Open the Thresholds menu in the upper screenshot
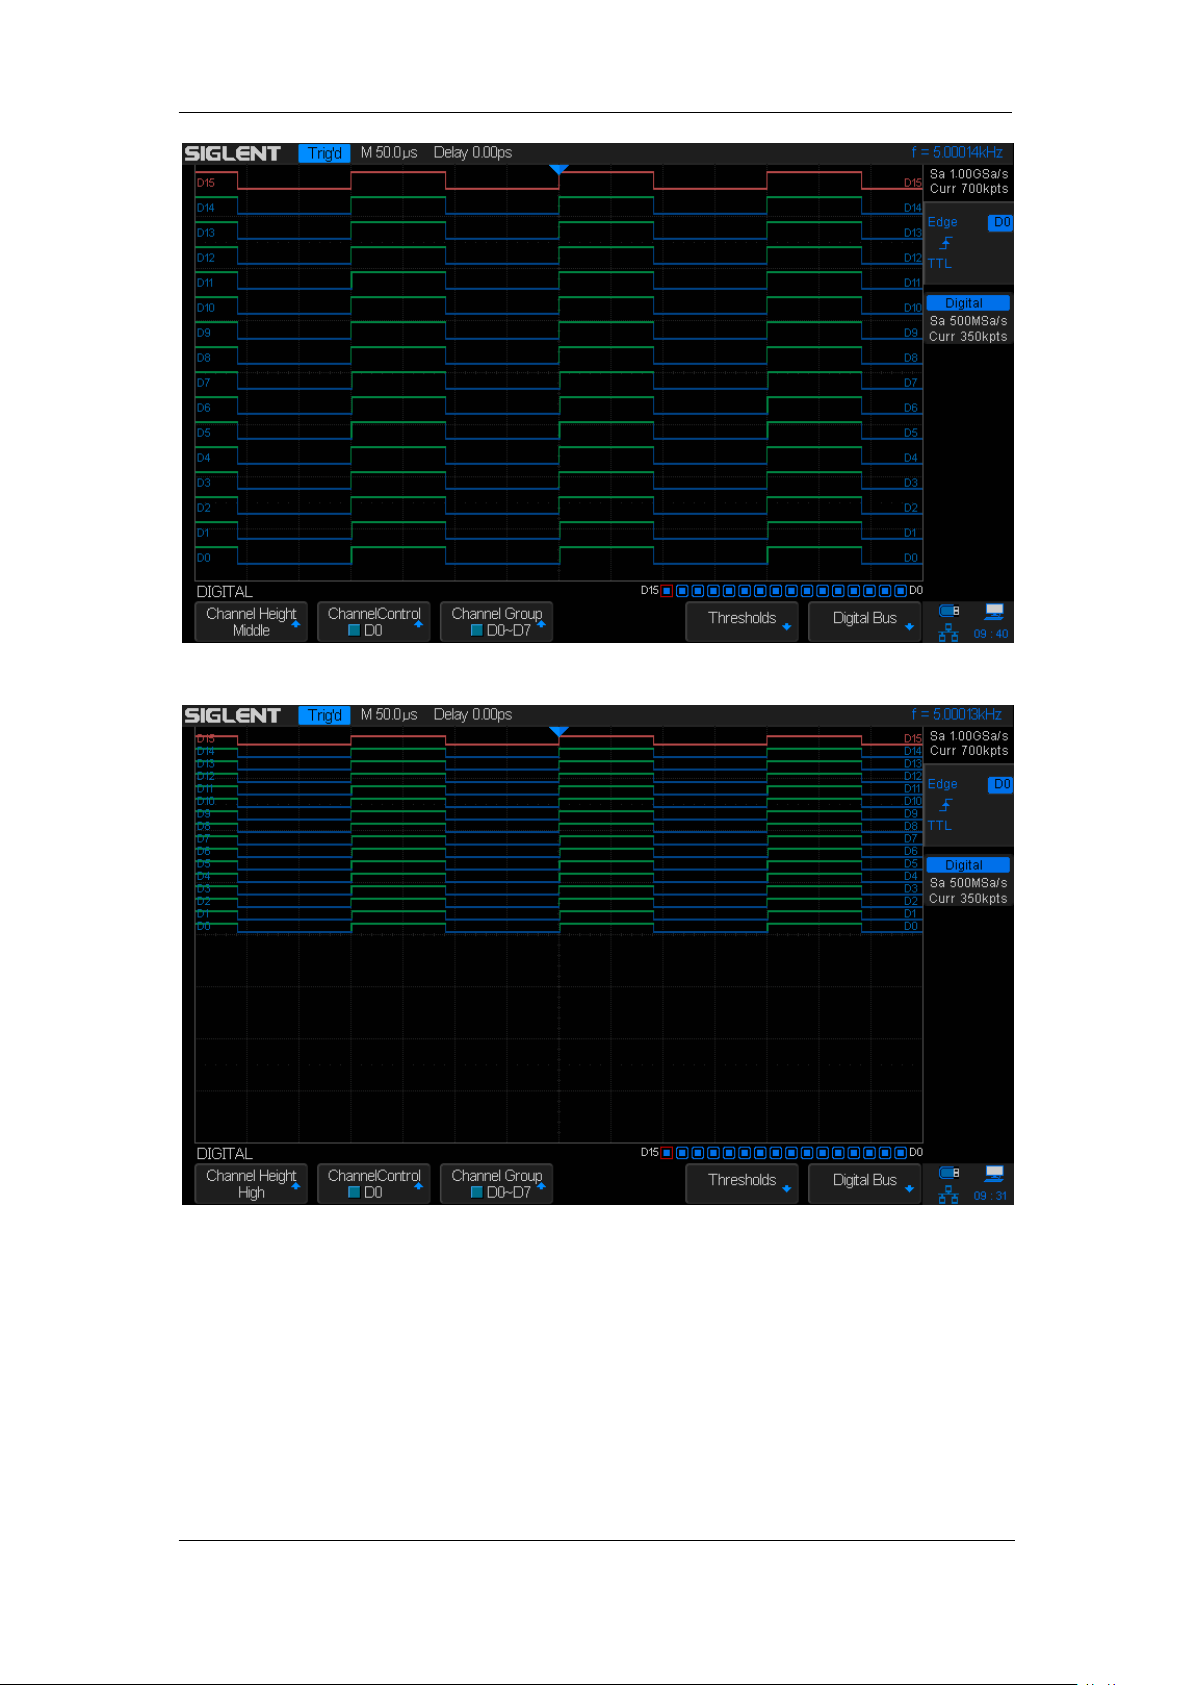 click(x=742, y=621)
